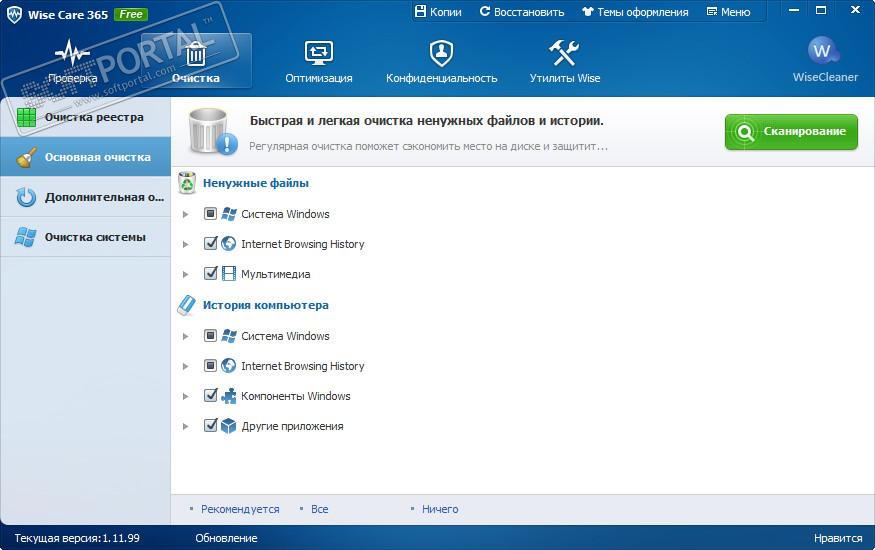Click the Другие приложения box icon

point(229,426)
